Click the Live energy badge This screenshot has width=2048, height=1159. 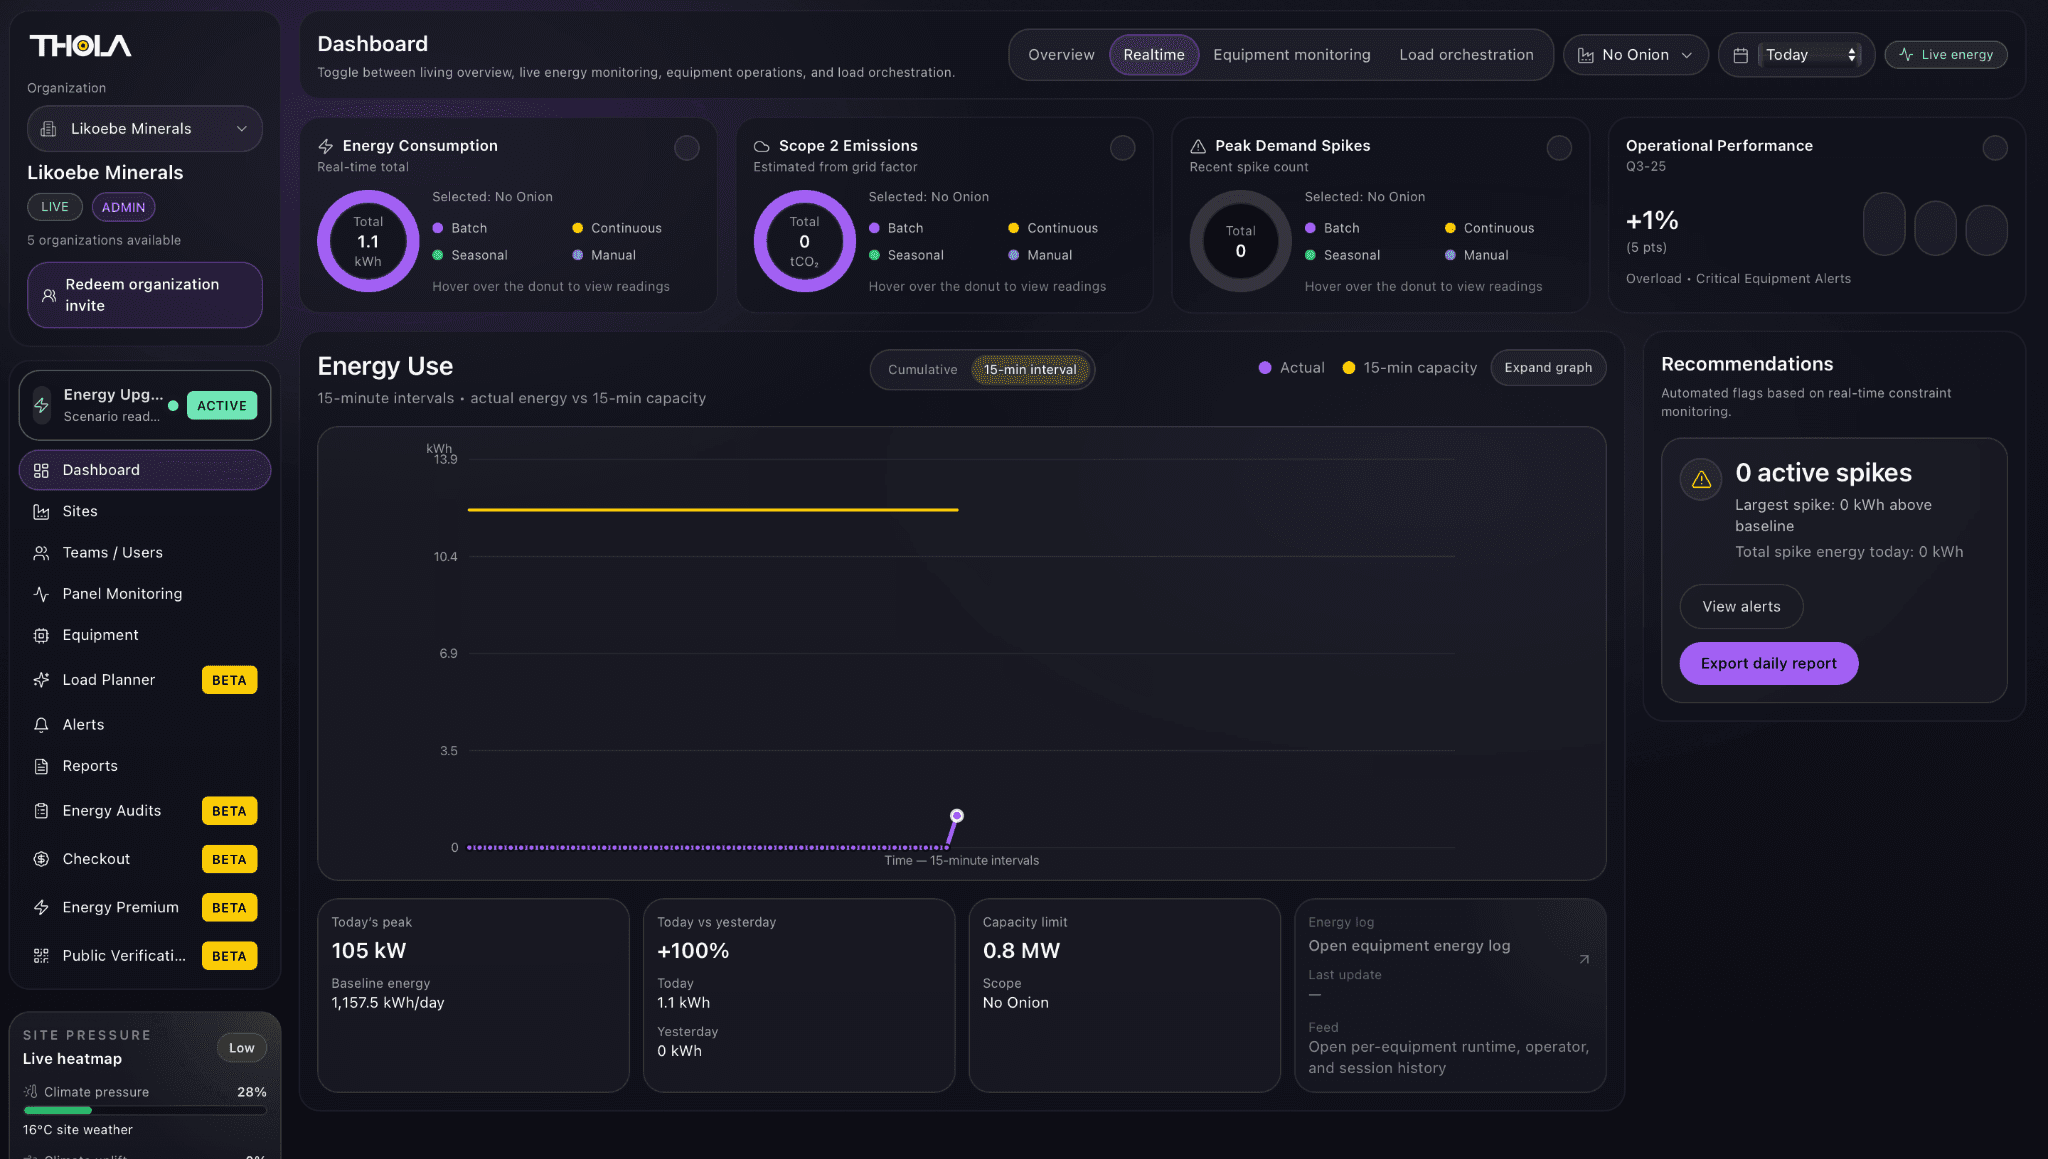pos(1946,55)
